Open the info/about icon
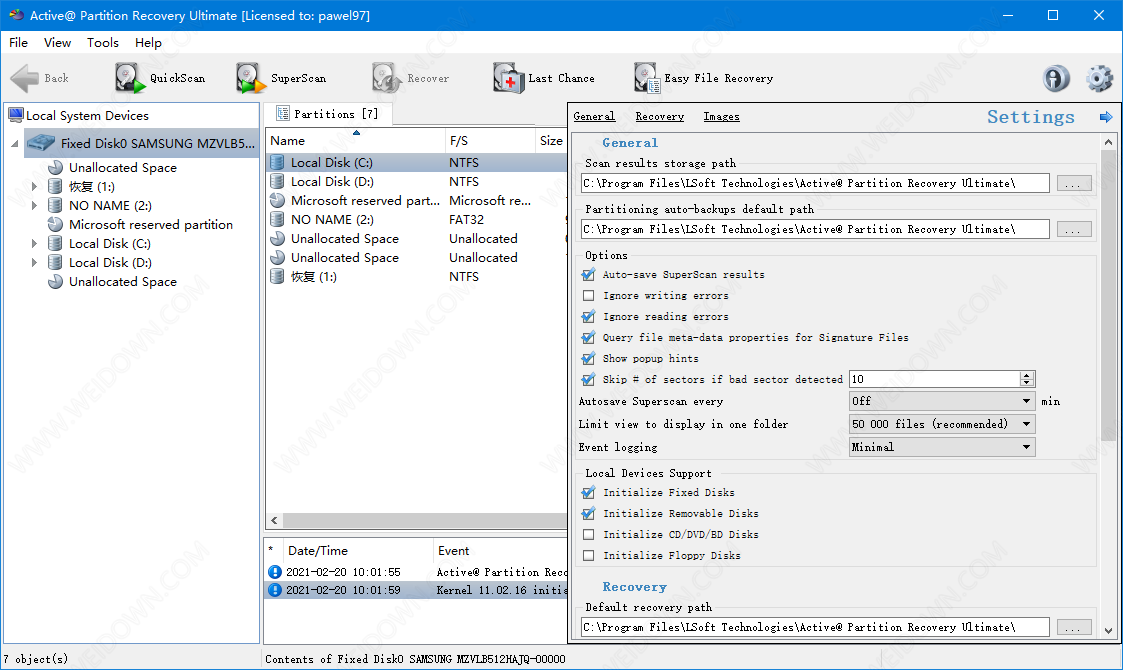Viewport: 1123px width, 670px height. point(1056,78)
